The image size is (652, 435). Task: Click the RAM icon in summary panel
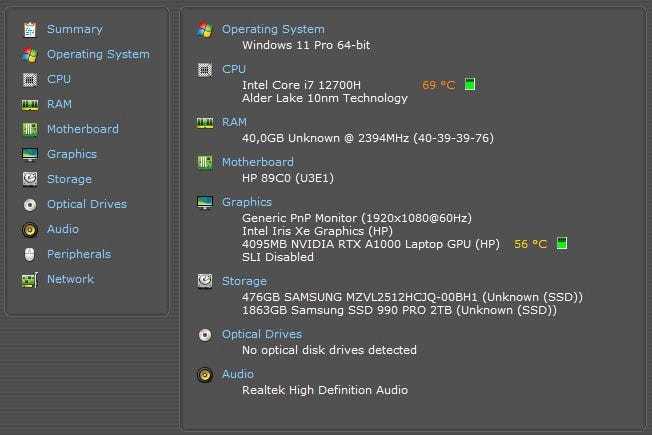pos(205,123)
